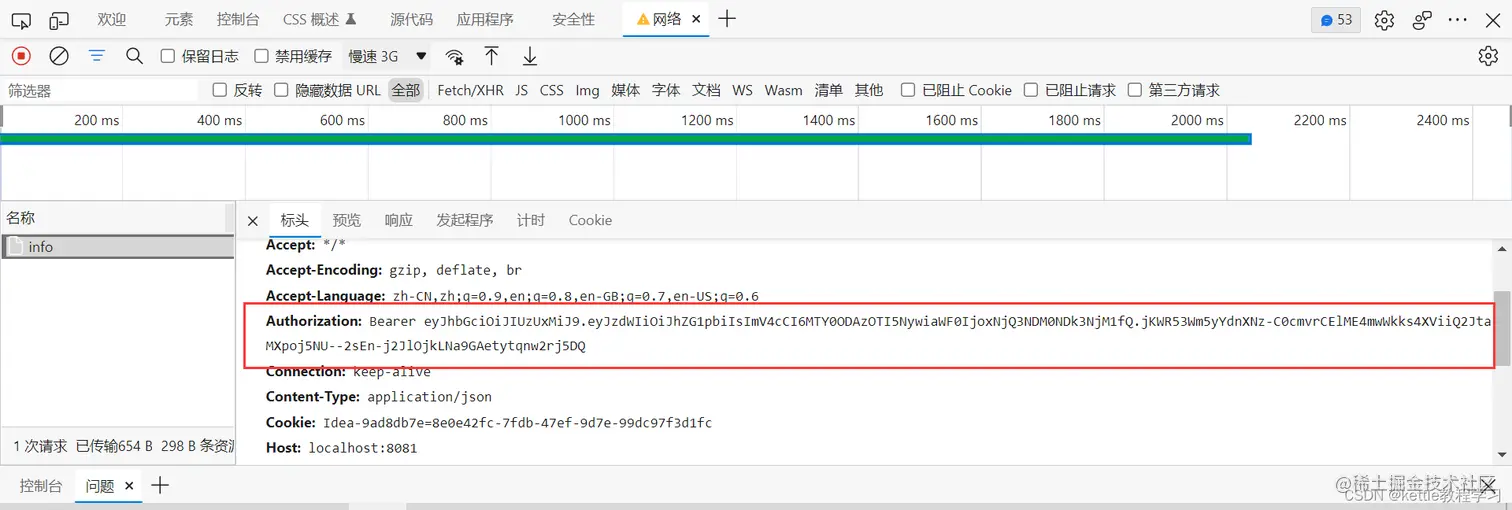Select the Preview tab
The width and height of the screenshot is (1512, 510).
(347, 220)
